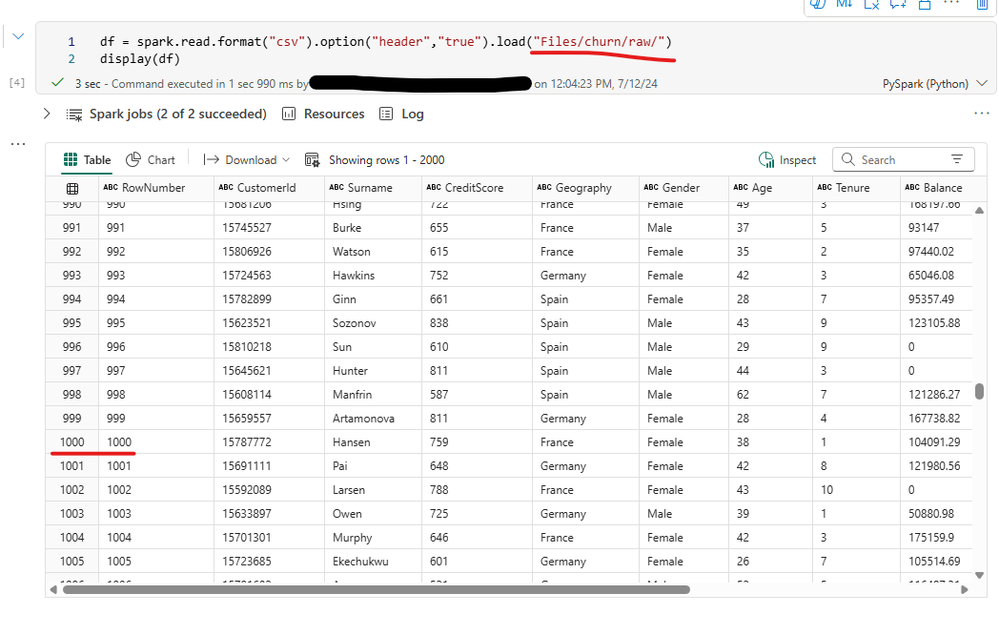
Task: Click inside the Search box
Action: pos(903,160)
